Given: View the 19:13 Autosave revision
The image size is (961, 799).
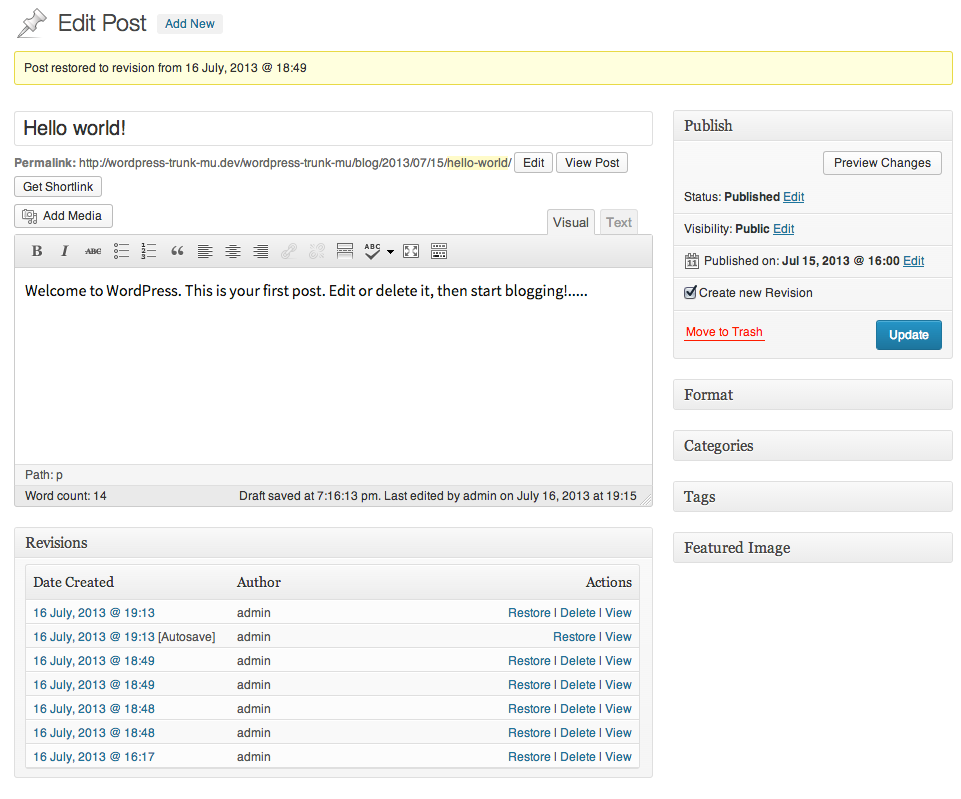Looking at the screenshot, I should click(x=618, y=637).
